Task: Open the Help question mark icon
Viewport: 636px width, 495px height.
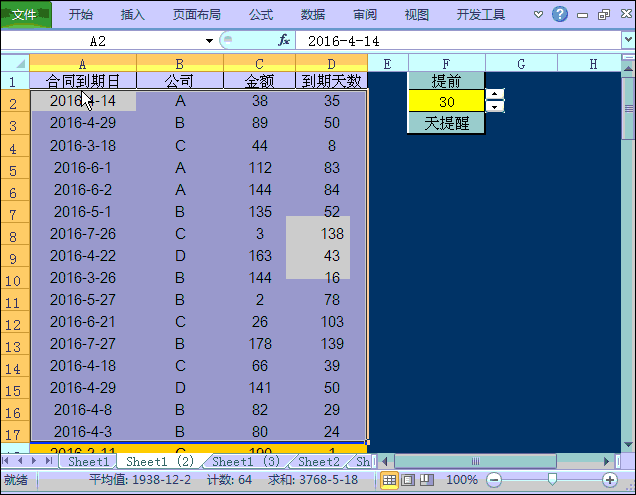Action: [560, 15]
